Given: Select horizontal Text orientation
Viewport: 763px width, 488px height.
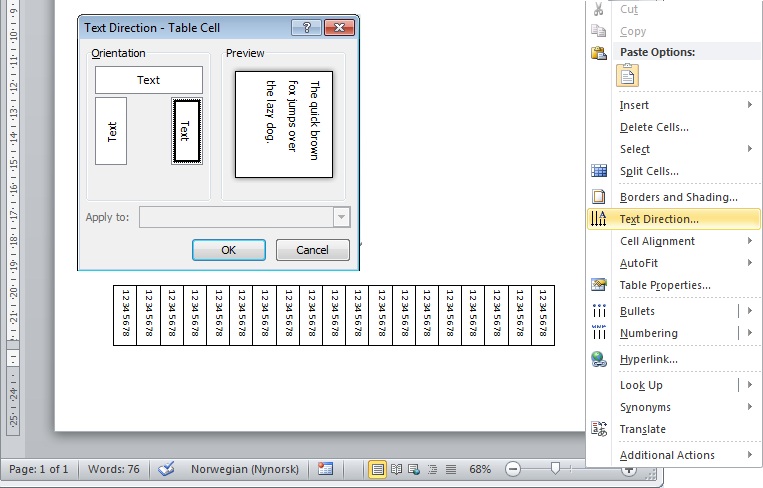Looking at the screenshot, I should 148,80.
